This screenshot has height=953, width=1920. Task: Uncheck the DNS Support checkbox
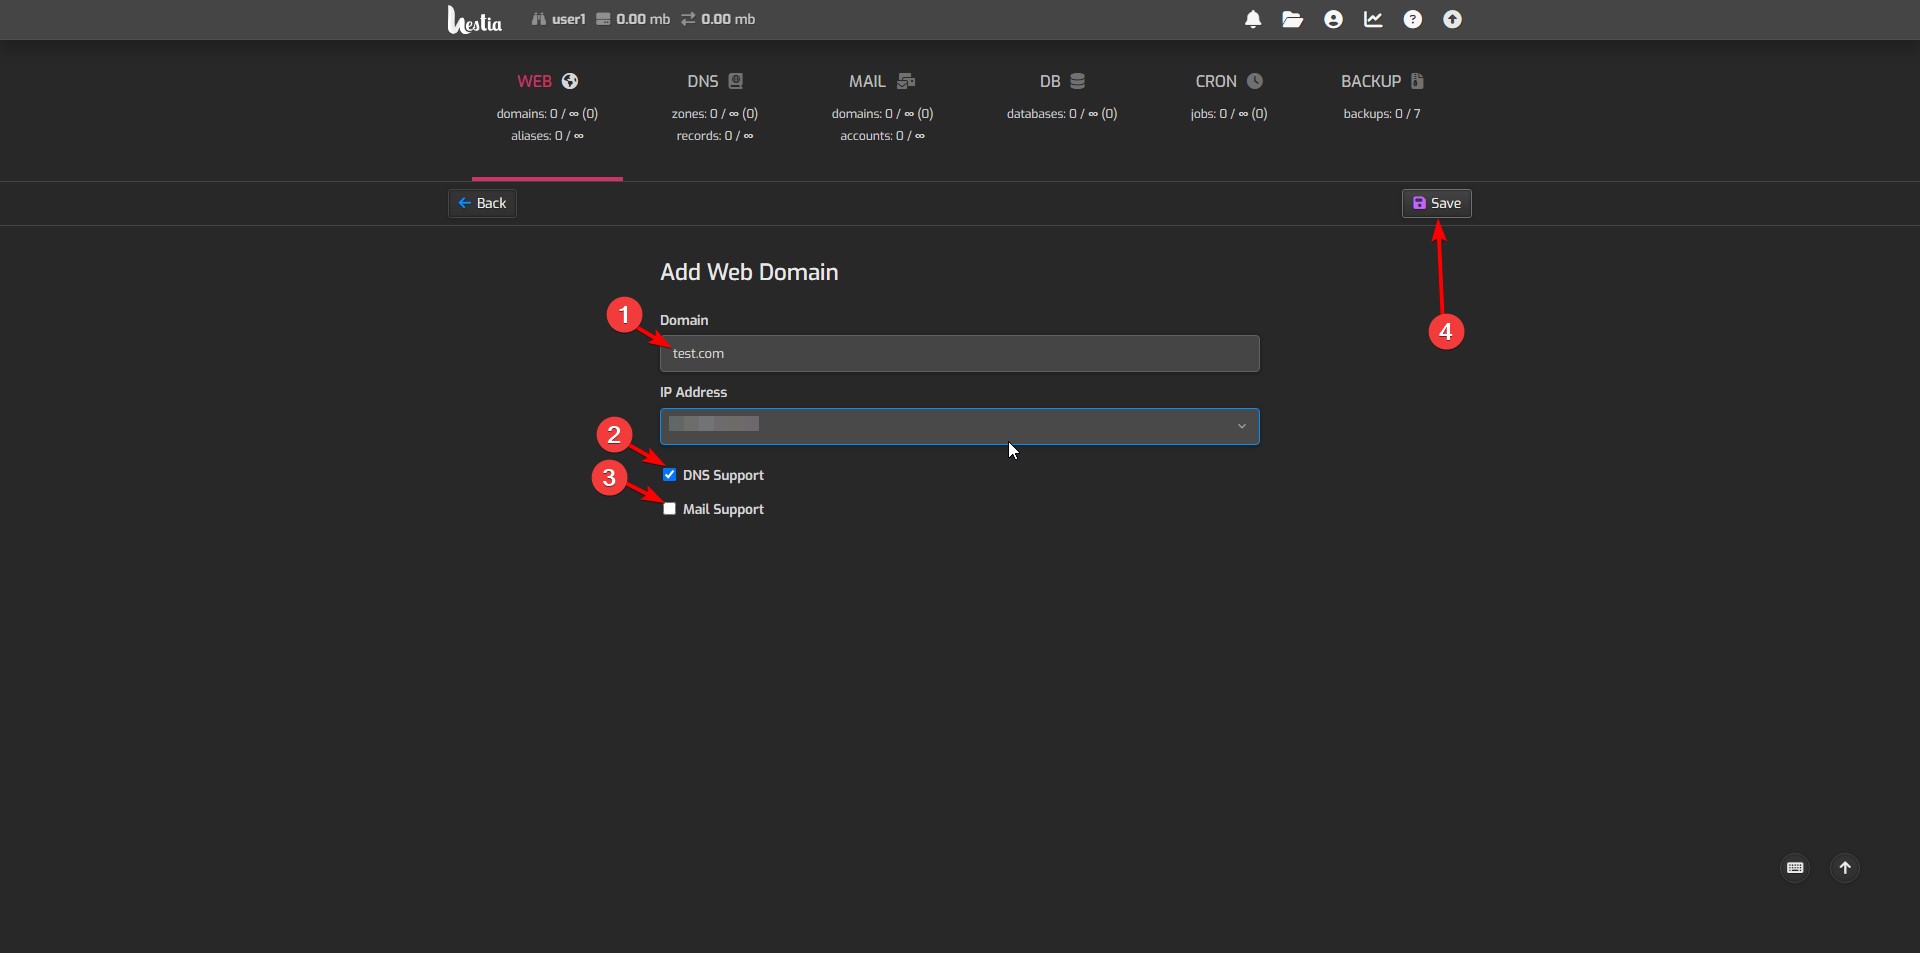point(670,475)
